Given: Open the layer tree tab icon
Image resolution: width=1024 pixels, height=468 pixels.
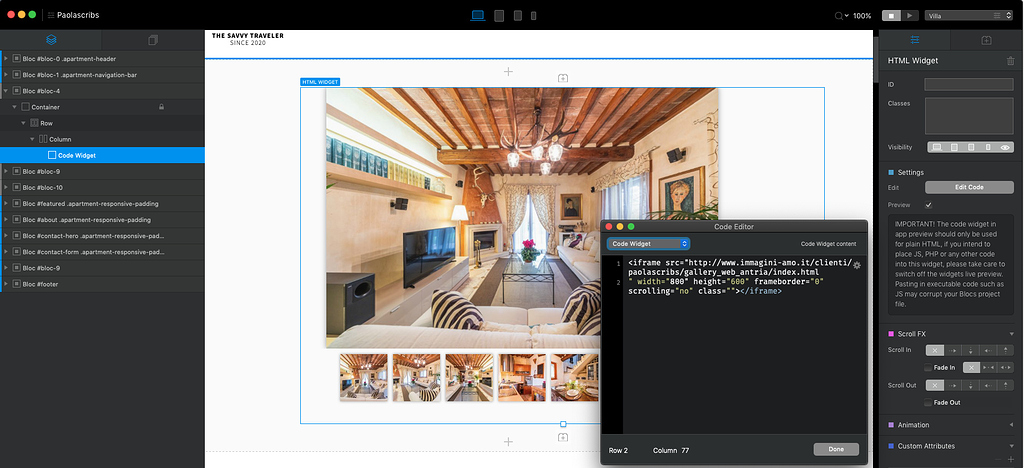Looking at the screenshot, I should [x=51, y=40].
